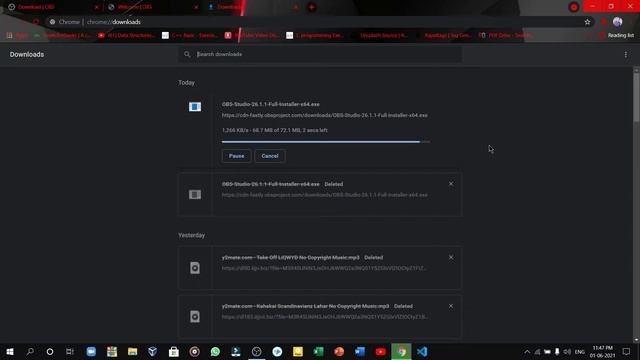Viewport: 640px width, 360px height.
Task: Open source URL of Take Off mp3
Action: coord(324,269)
